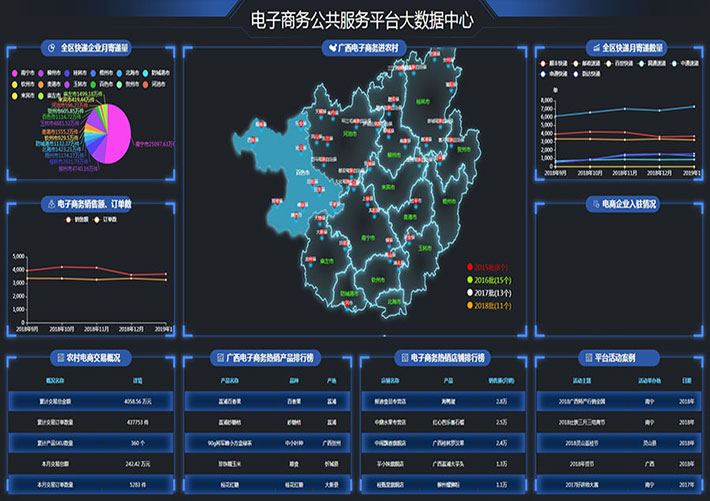
Task: Click the orange 2018批(11个) map legend dot
Action: (x=470, y=305)
